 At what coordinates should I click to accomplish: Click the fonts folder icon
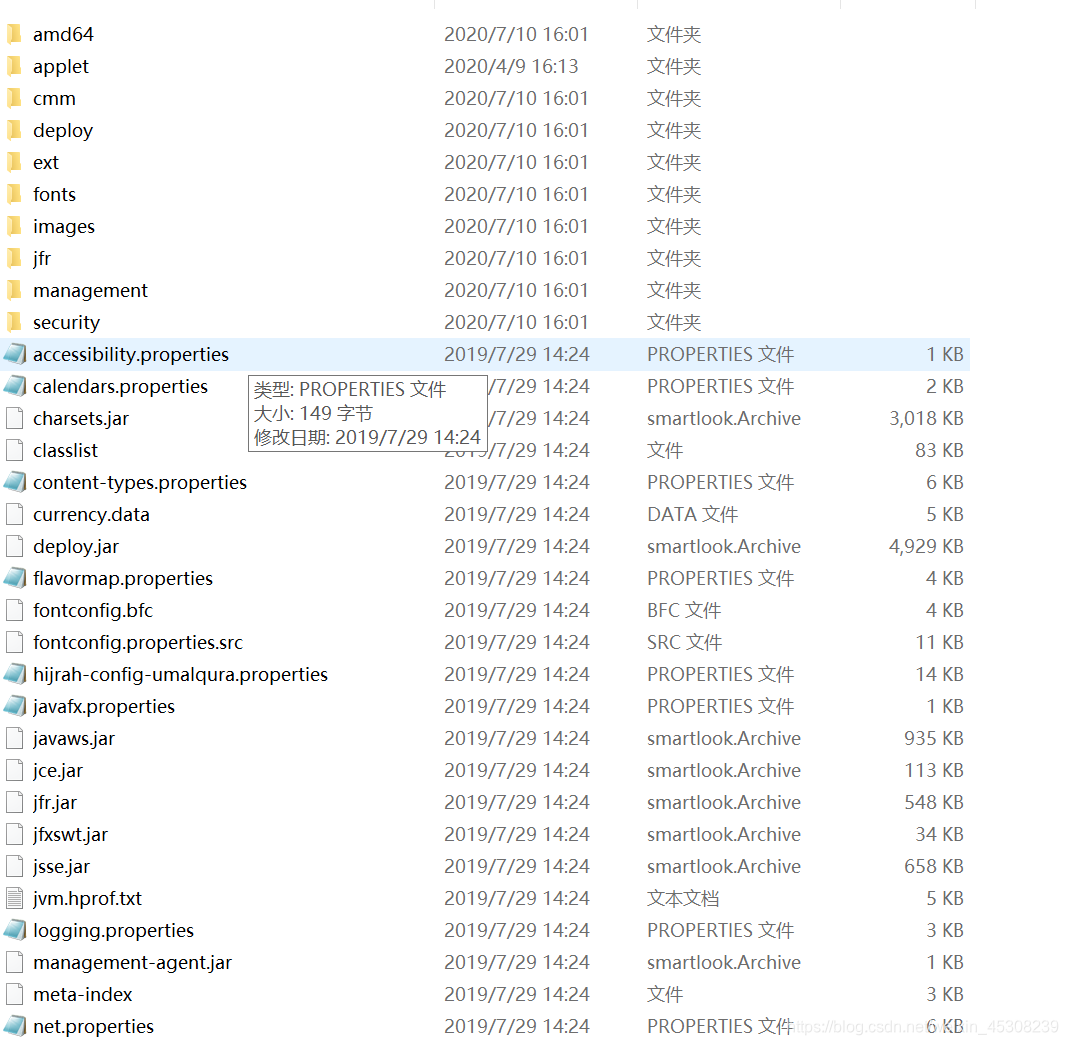tap(14, 194)
